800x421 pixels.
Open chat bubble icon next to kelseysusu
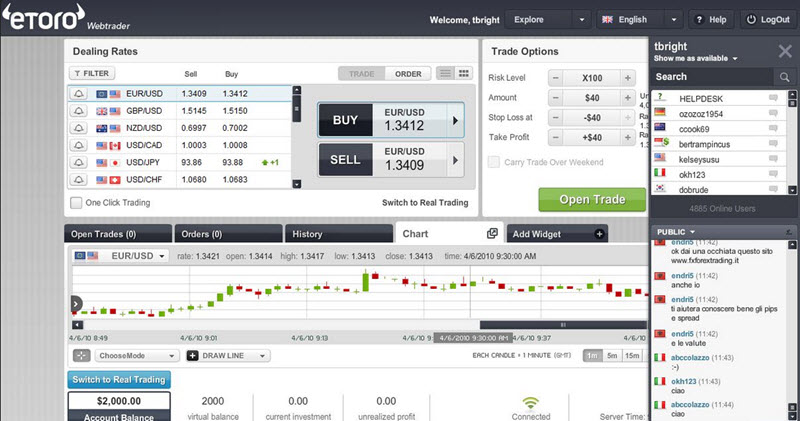pos(773,159)
